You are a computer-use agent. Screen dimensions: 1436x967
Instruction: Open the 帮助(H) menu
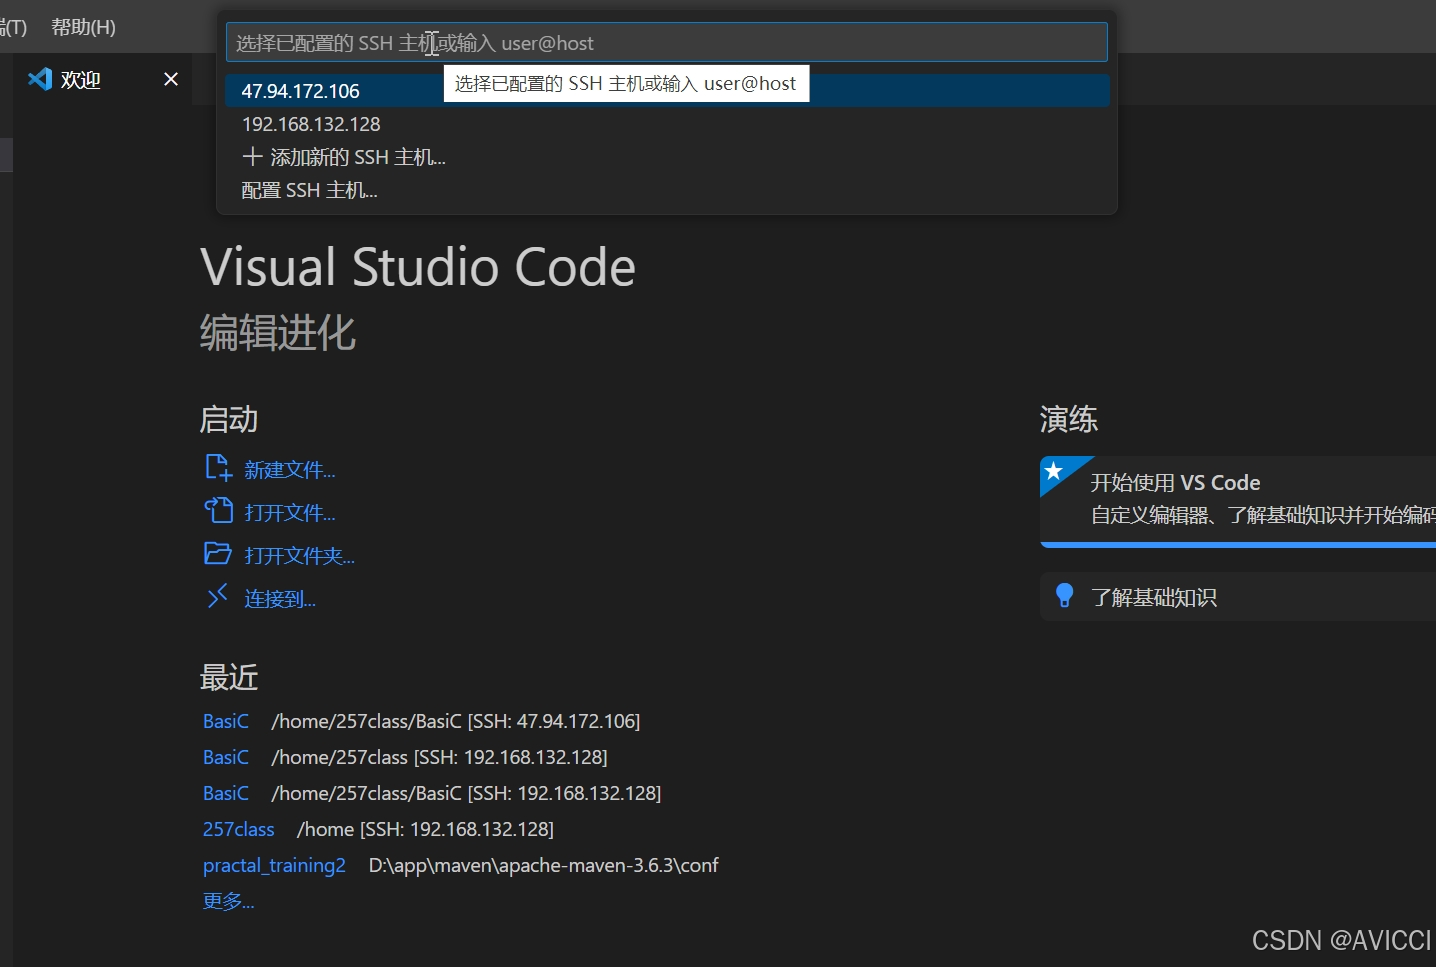point(83,26)
